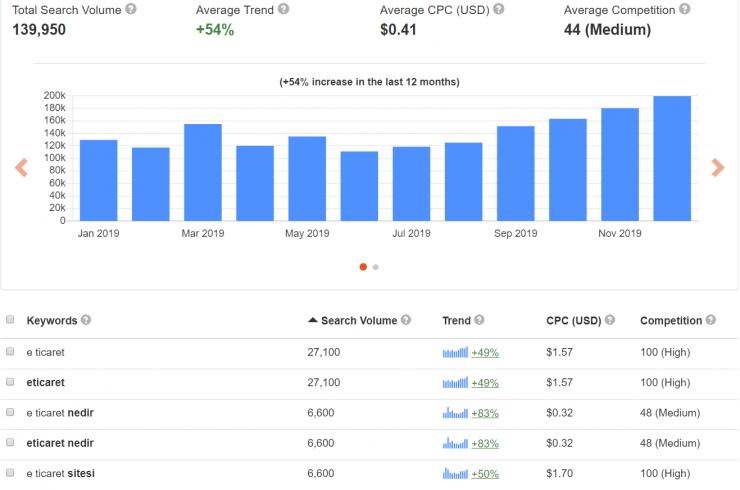
Task: Click the Search Volume sort arrow
Action: (x=312, y=320)
